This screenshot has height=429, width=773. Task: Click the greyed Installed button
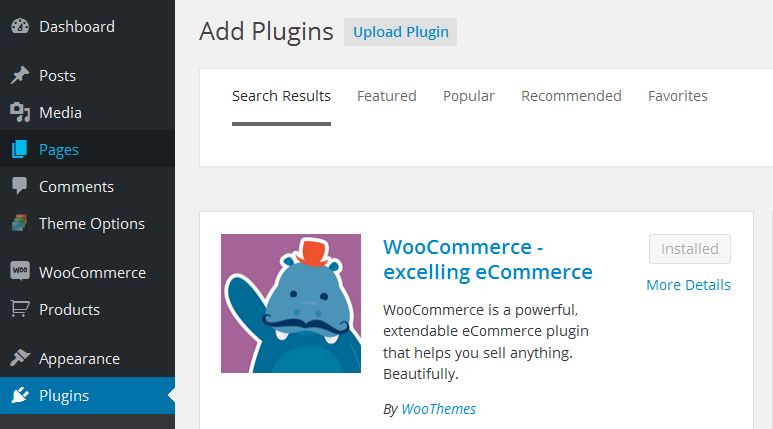click(x=689, y=249)
